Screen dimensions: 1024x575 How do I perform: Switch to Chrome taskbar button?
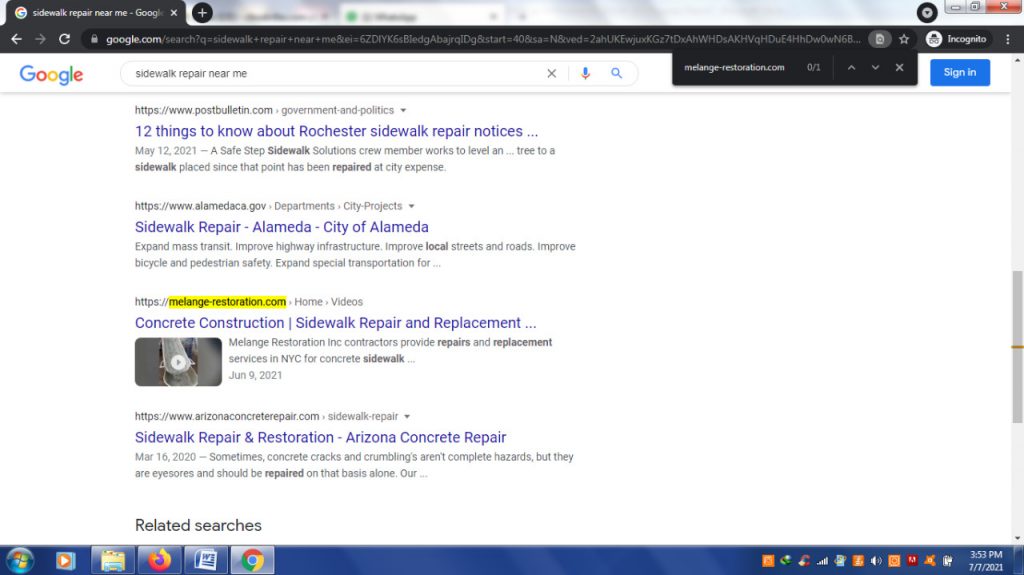point(252,561)
